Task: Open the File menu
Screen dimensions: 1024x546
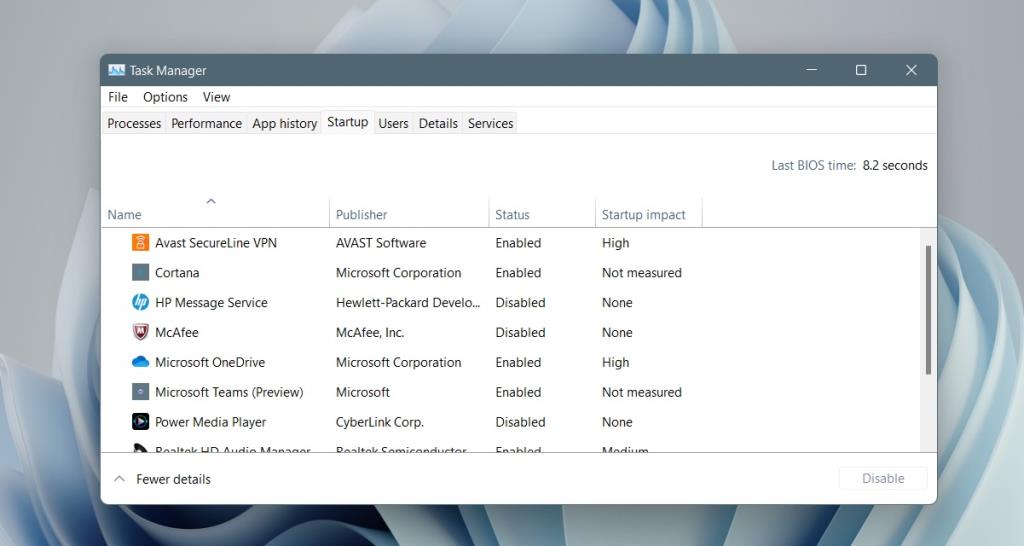Action: [118, 97]
